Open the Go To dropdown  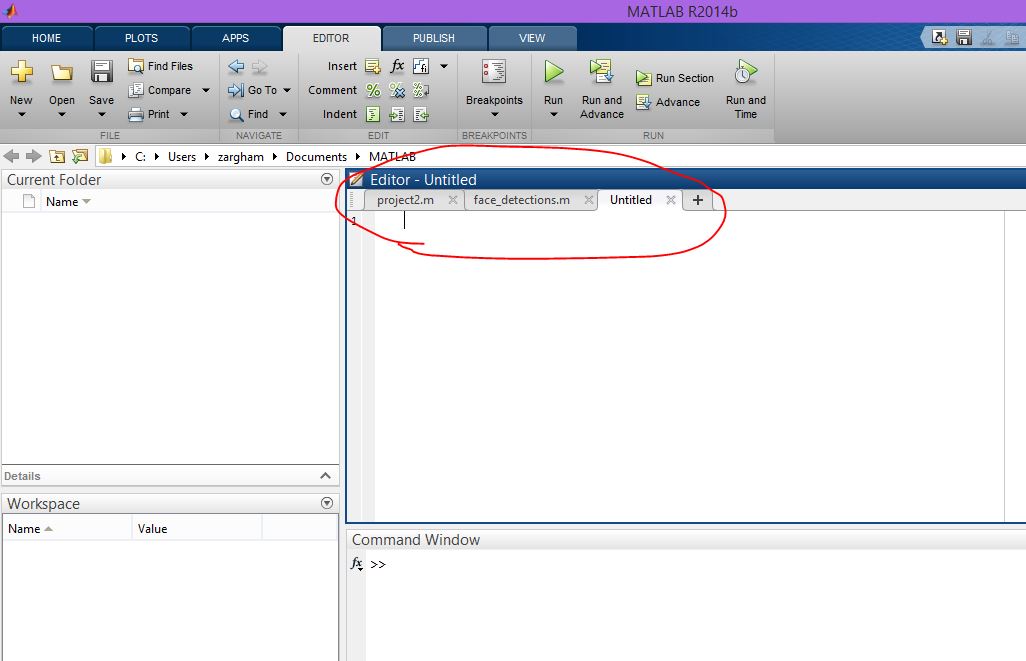pyautogui.click(x=286, y=90)
